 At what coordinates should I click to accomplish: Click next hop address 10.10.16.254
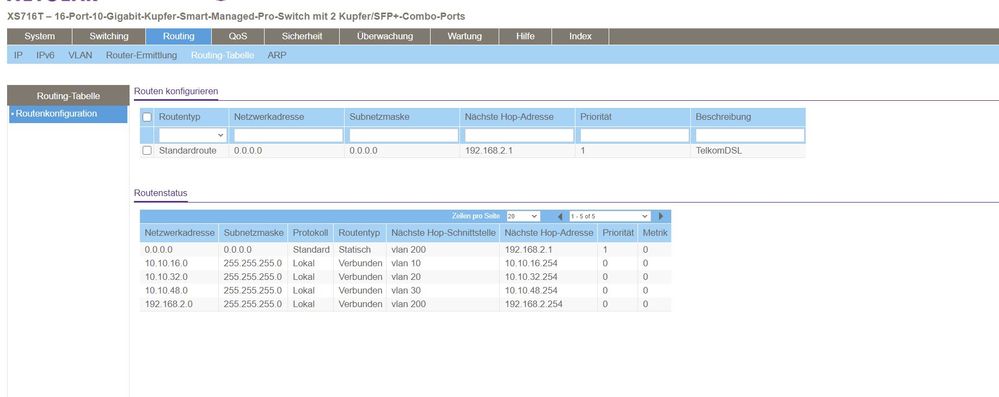click(x=531, y=263)
